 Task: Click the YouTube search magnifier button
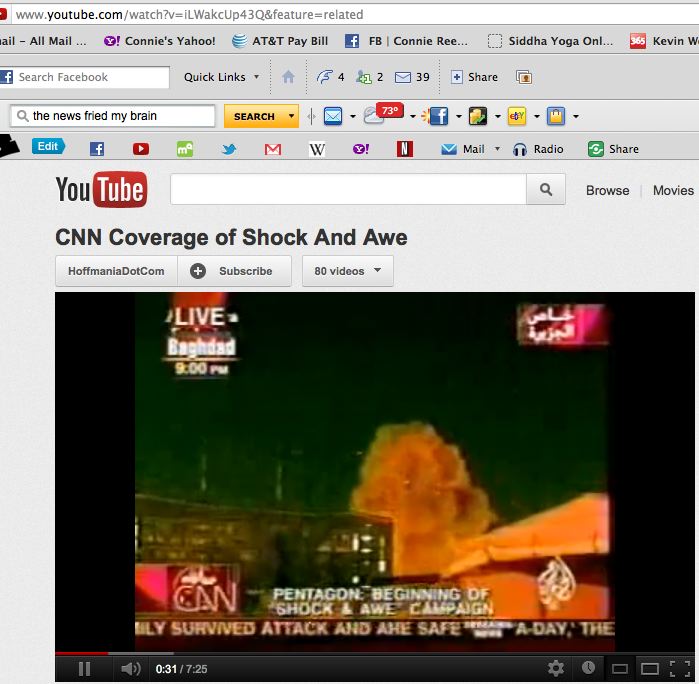coord(546,190)
